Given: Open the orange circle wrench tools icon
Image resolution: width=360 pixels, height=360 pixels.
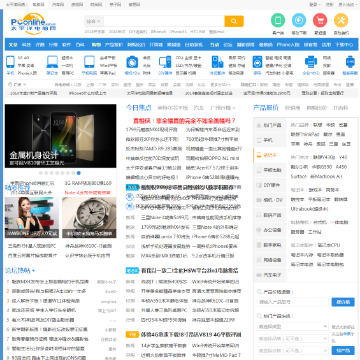Looking at the screenshot, I should coord(341,20).
